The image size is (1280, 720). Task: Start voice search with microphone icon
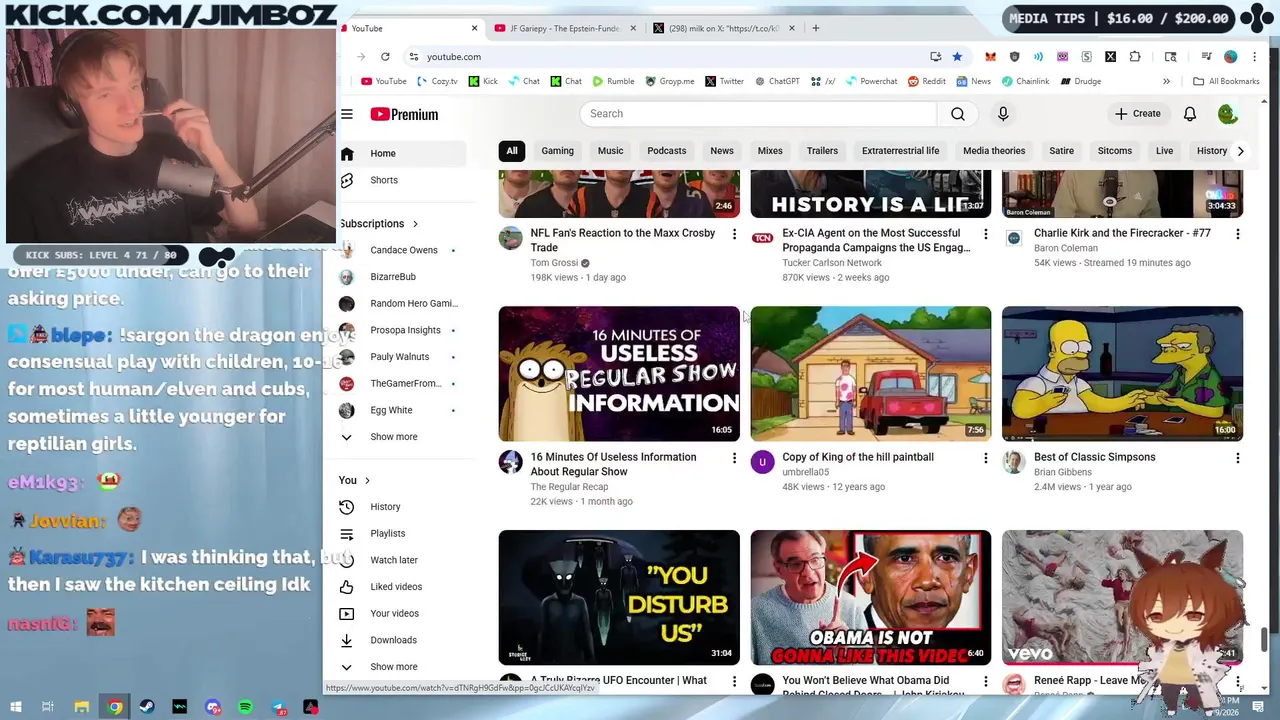[1003, 114]
